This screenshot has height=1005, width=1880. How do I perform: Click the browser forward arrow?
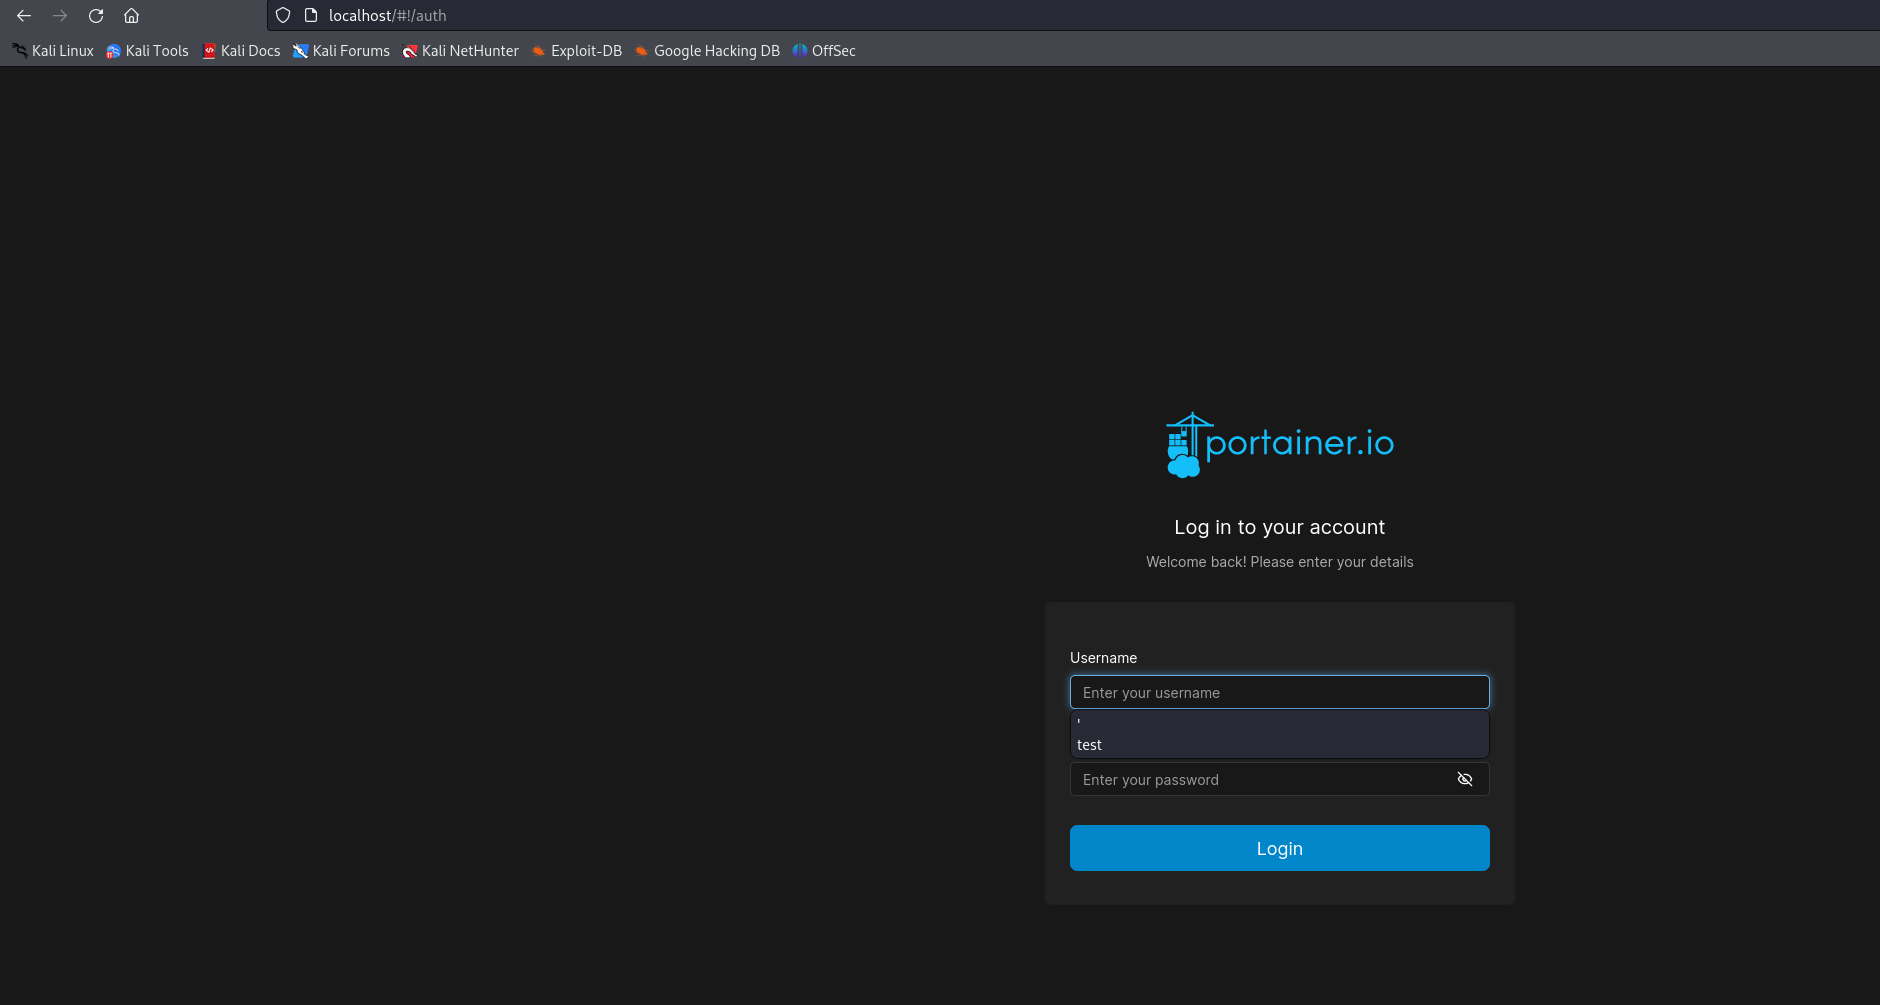point(60,16)
